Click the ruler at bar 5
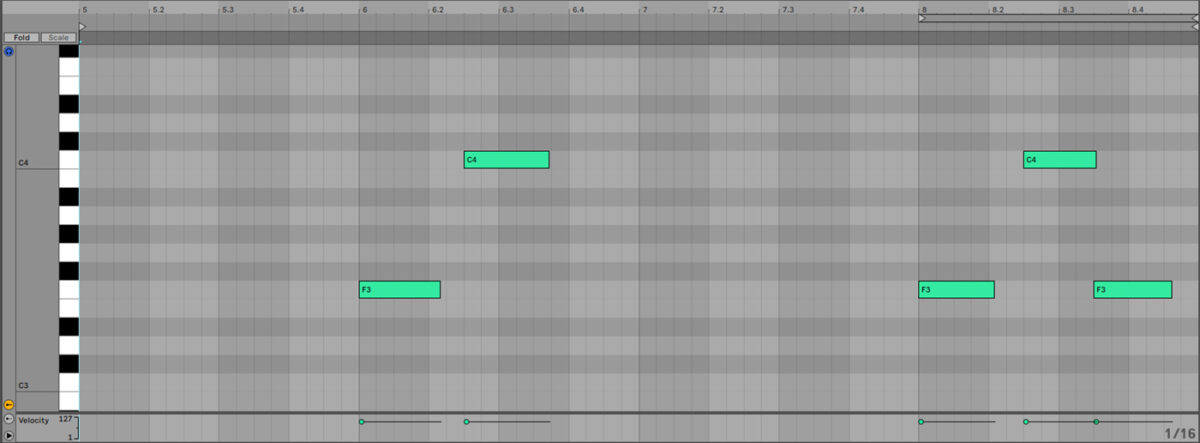Image resolution: width=1200 pixels, height=443 pixels. 85,10
